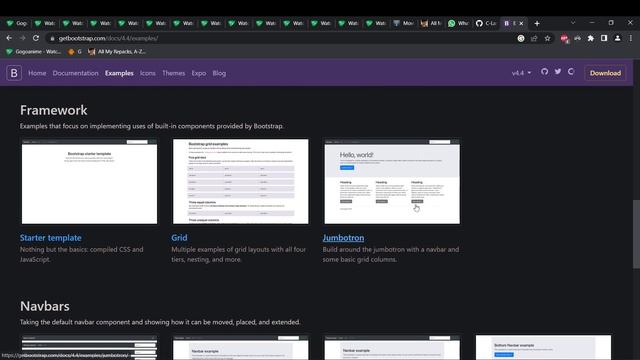
Task: Switch to the GitHub 'C-La' tab
Action: 486,24
